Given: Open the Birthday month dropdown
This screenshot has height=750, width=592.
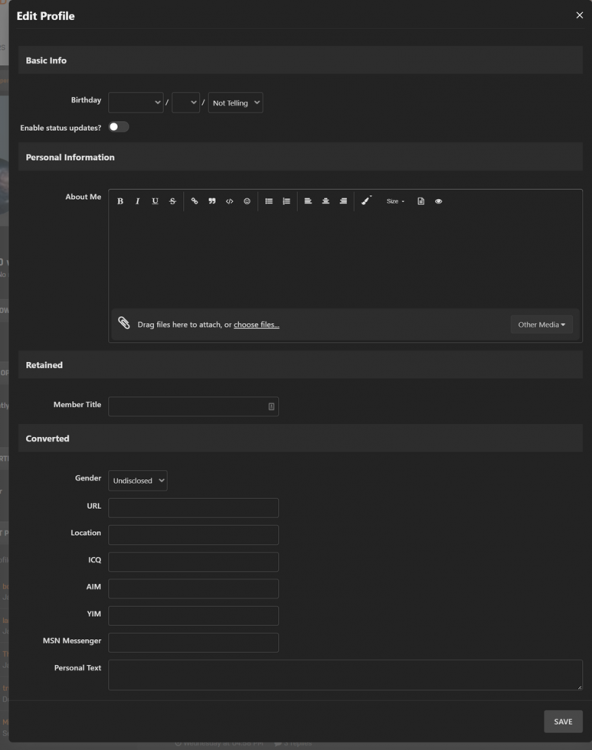Looking at the screenshot, I should tap(136, 102).
